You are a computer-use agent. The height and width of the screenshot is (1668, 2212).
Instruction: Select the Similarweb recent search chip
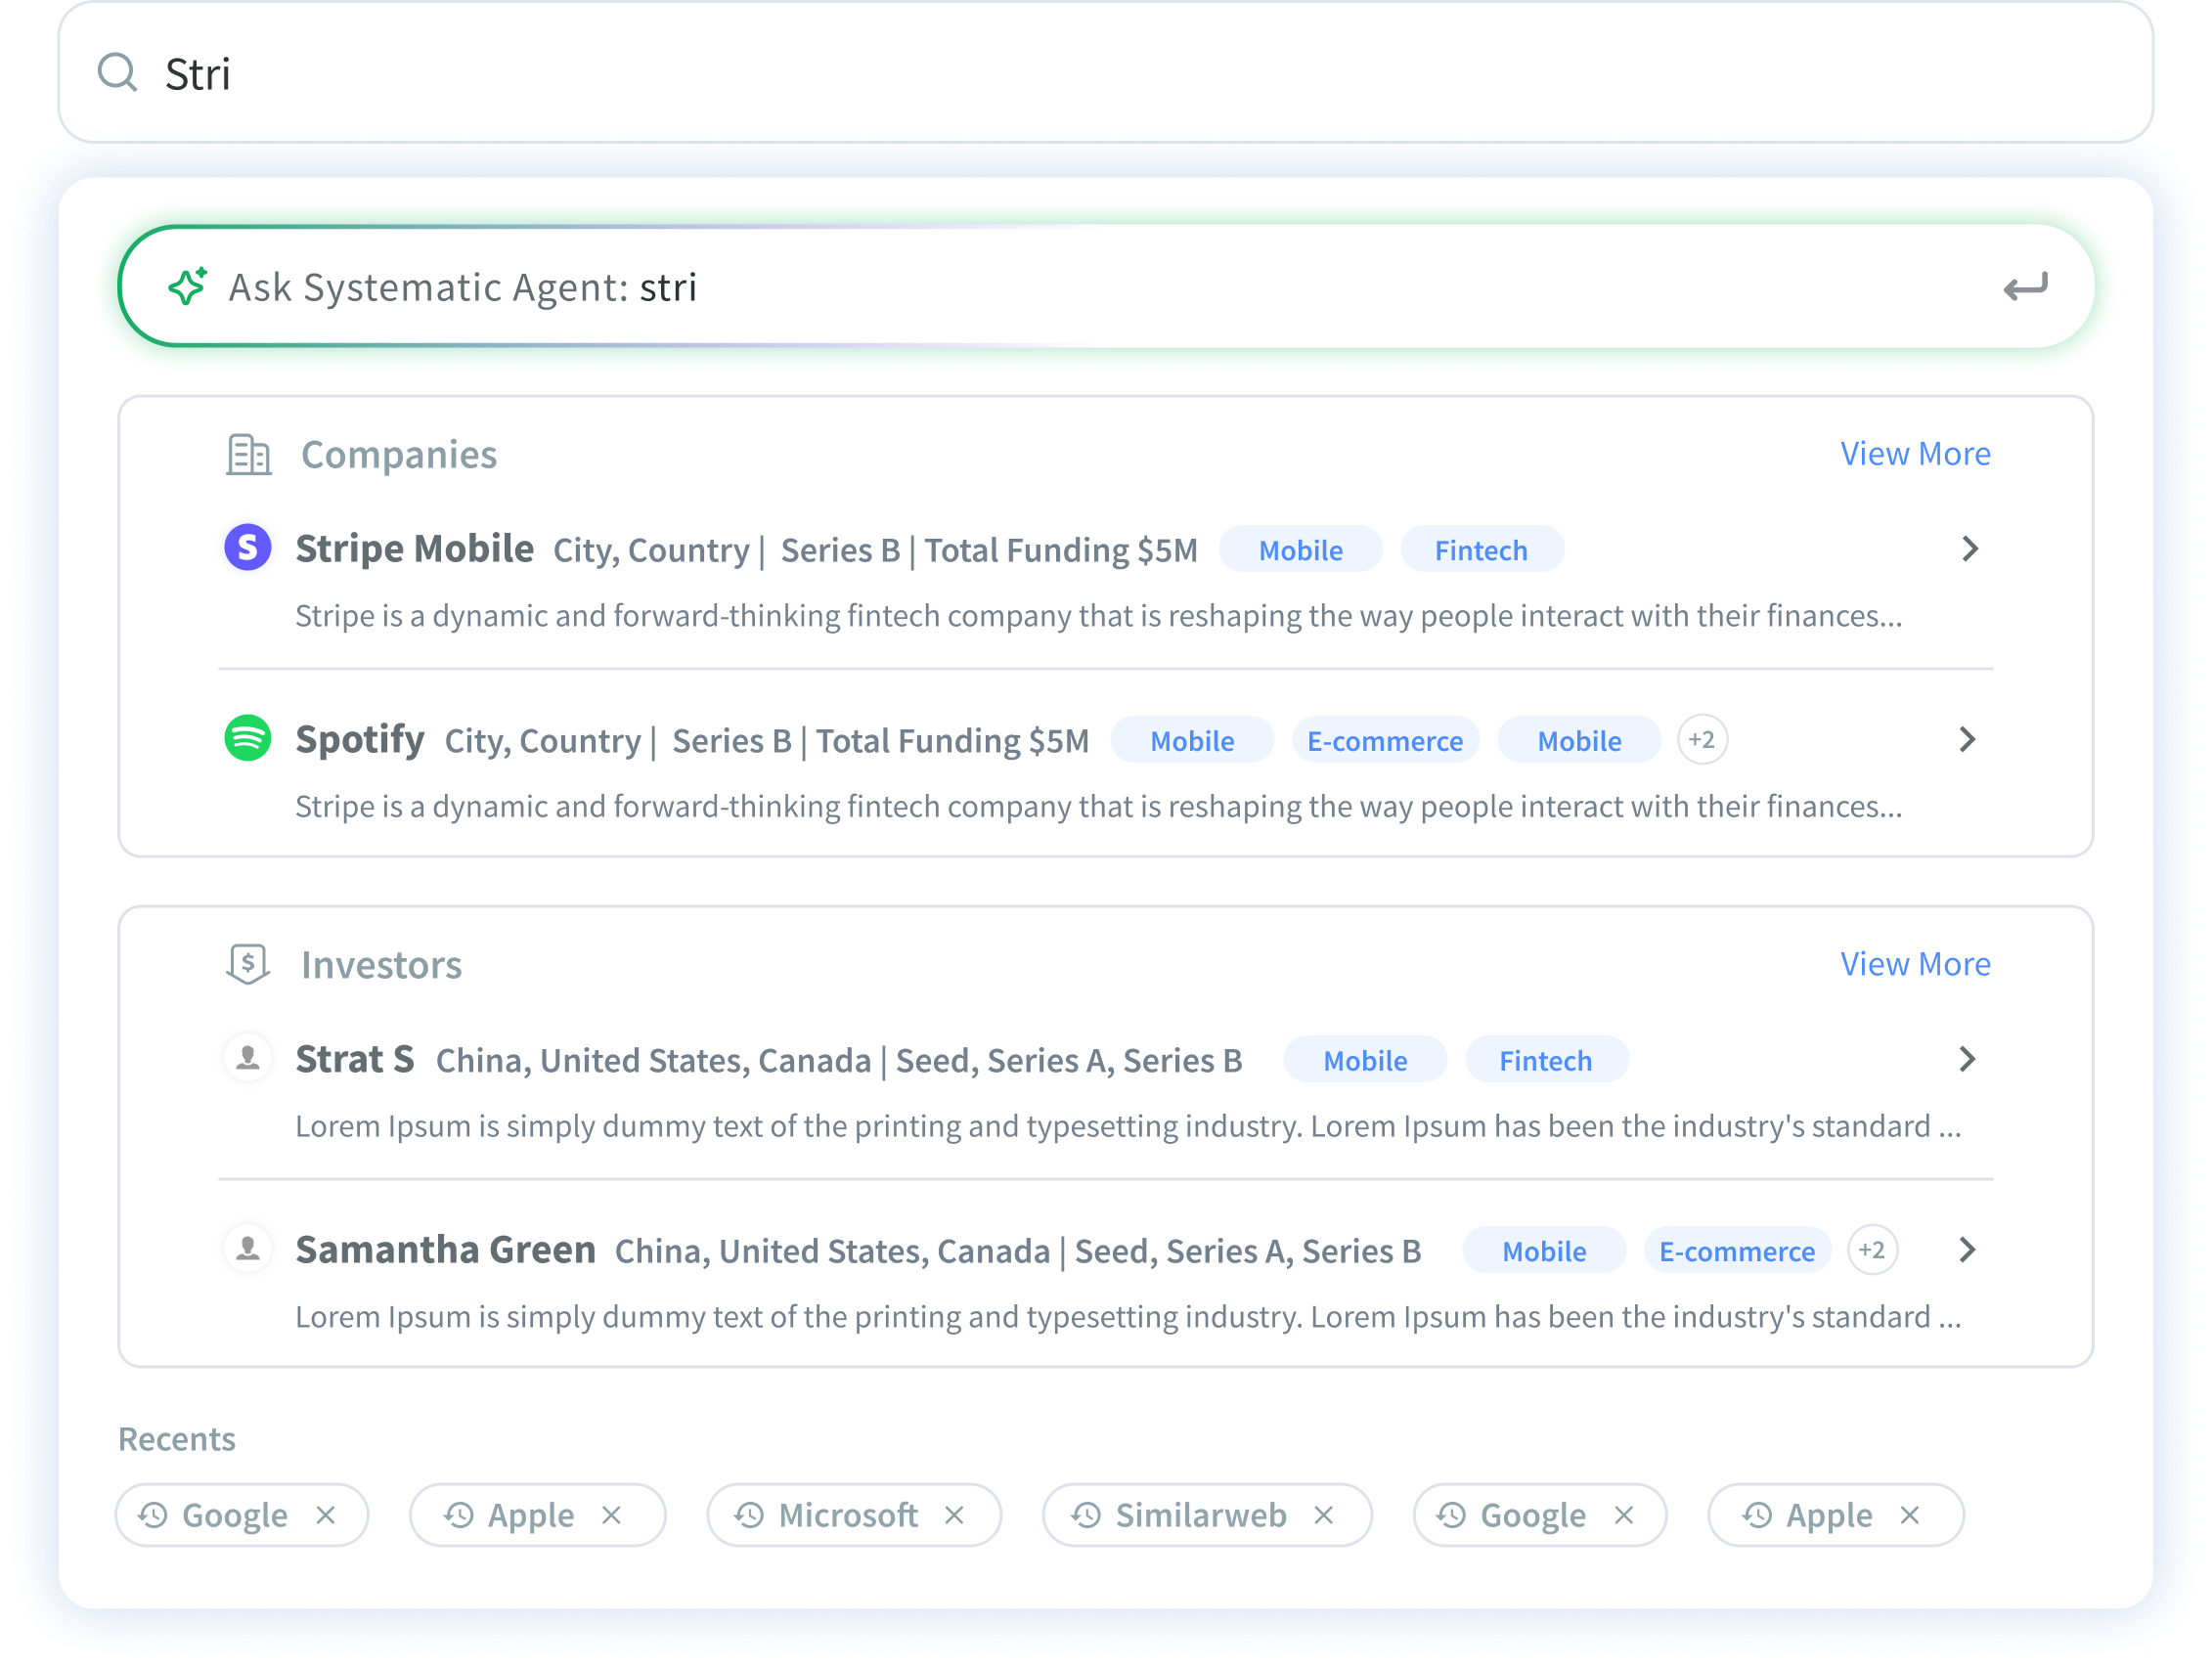click(1207, 1515)
